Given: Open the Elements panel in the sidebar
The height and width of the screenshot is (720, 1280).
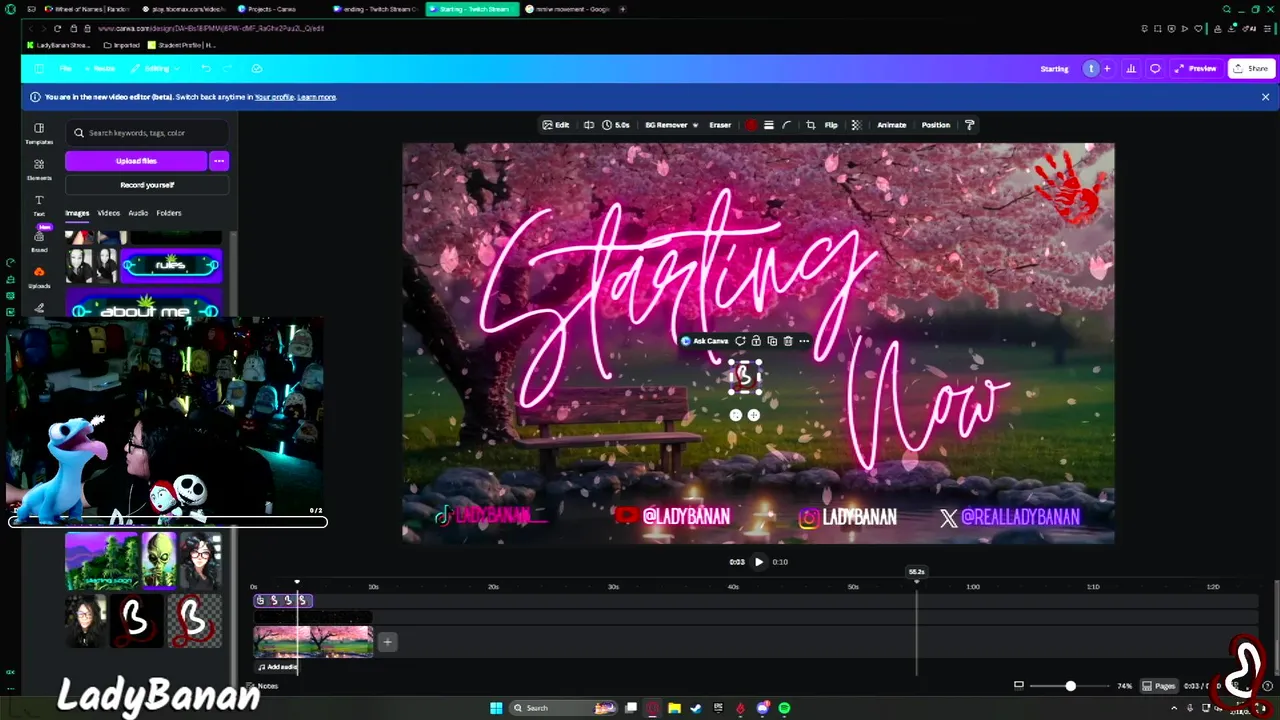Looking at the screenshot, I should (x=39, y=169).
